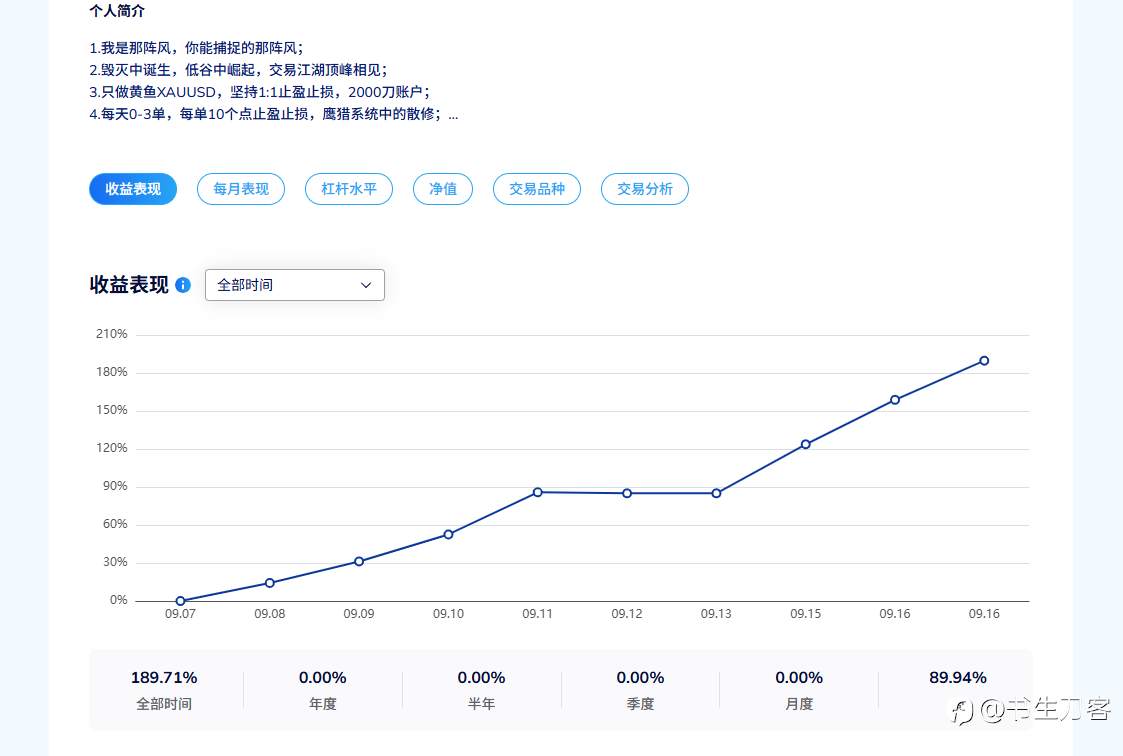Click the 月度 label in the stats row

[799, 704]
